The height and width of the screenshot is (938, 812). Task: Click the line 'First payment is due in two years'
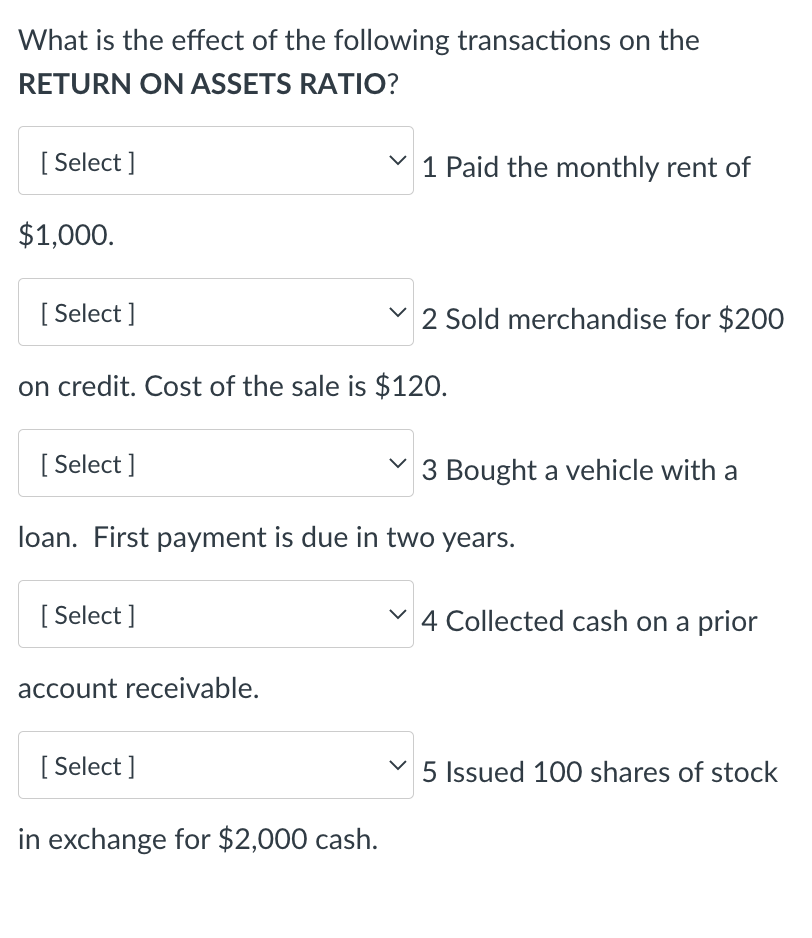click(x=305, y=538)
